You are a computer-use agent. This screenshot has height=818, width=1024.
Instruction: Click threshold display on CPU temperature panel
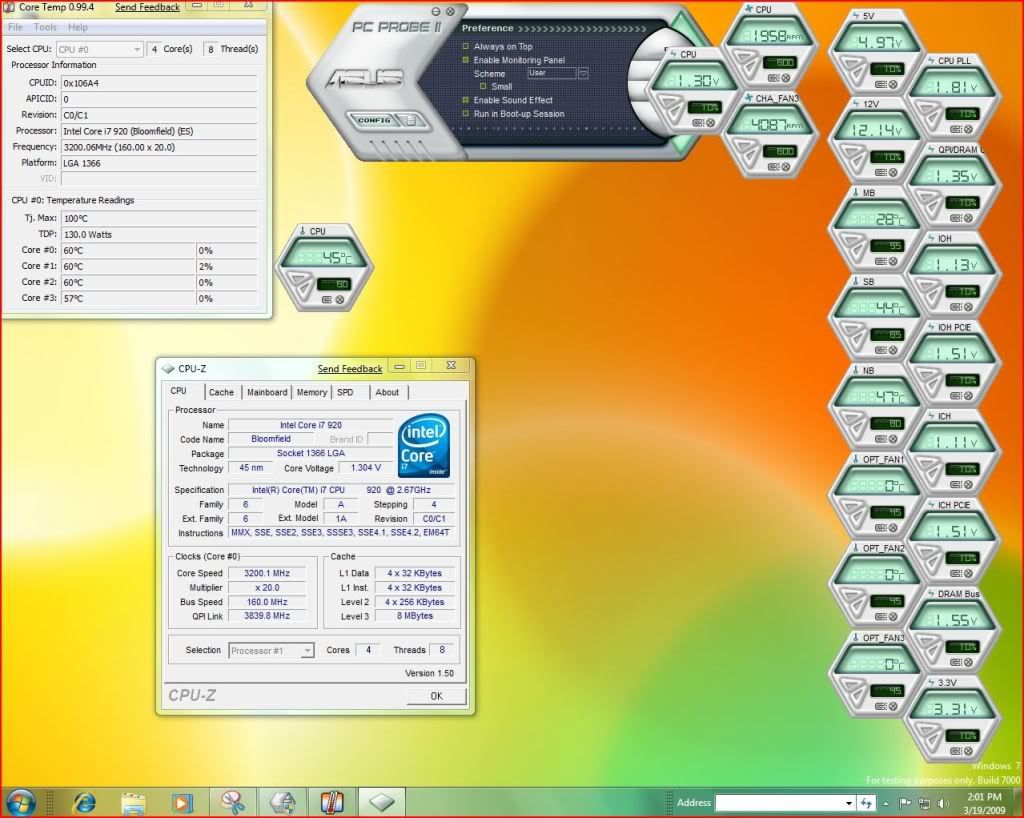333,284
